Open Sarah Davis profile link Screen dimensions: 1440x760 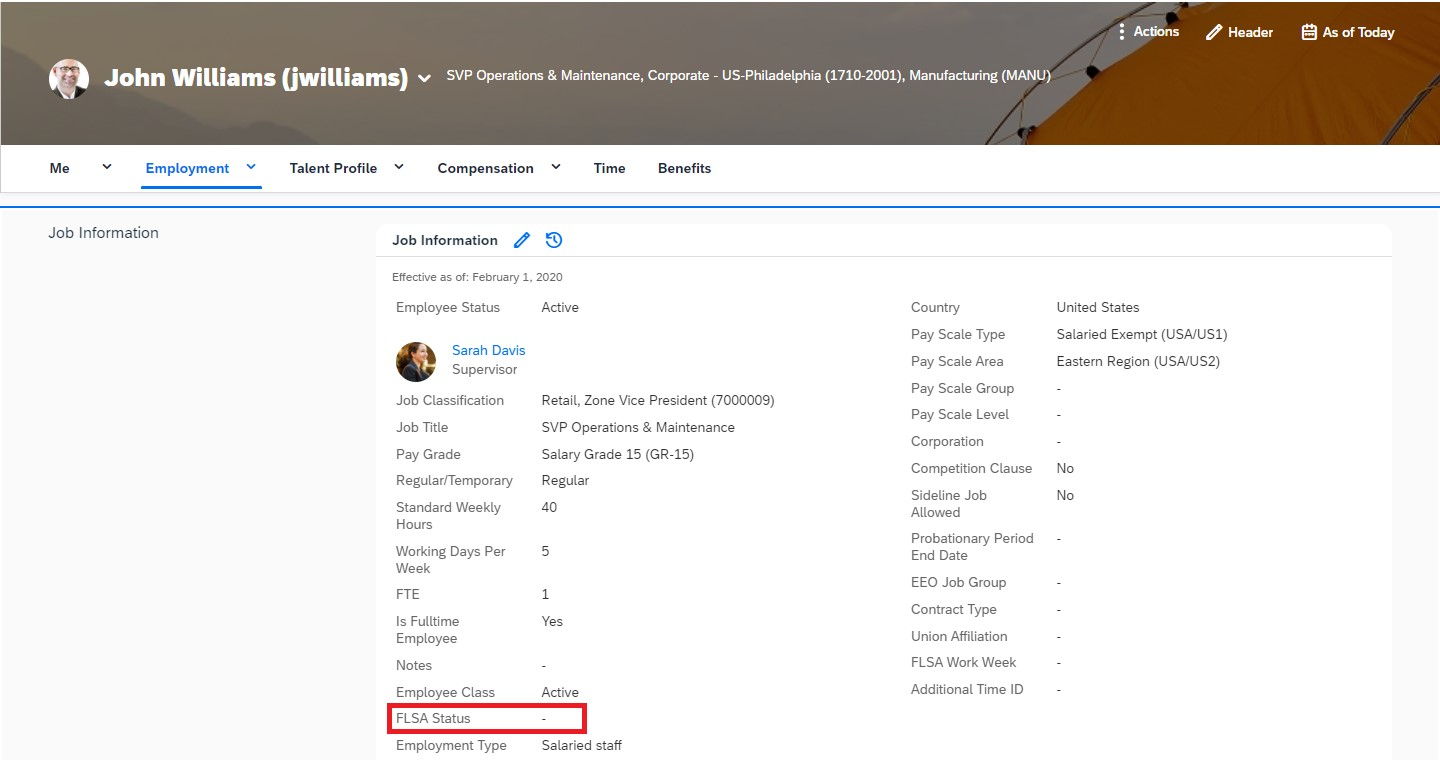coord(488,350)
